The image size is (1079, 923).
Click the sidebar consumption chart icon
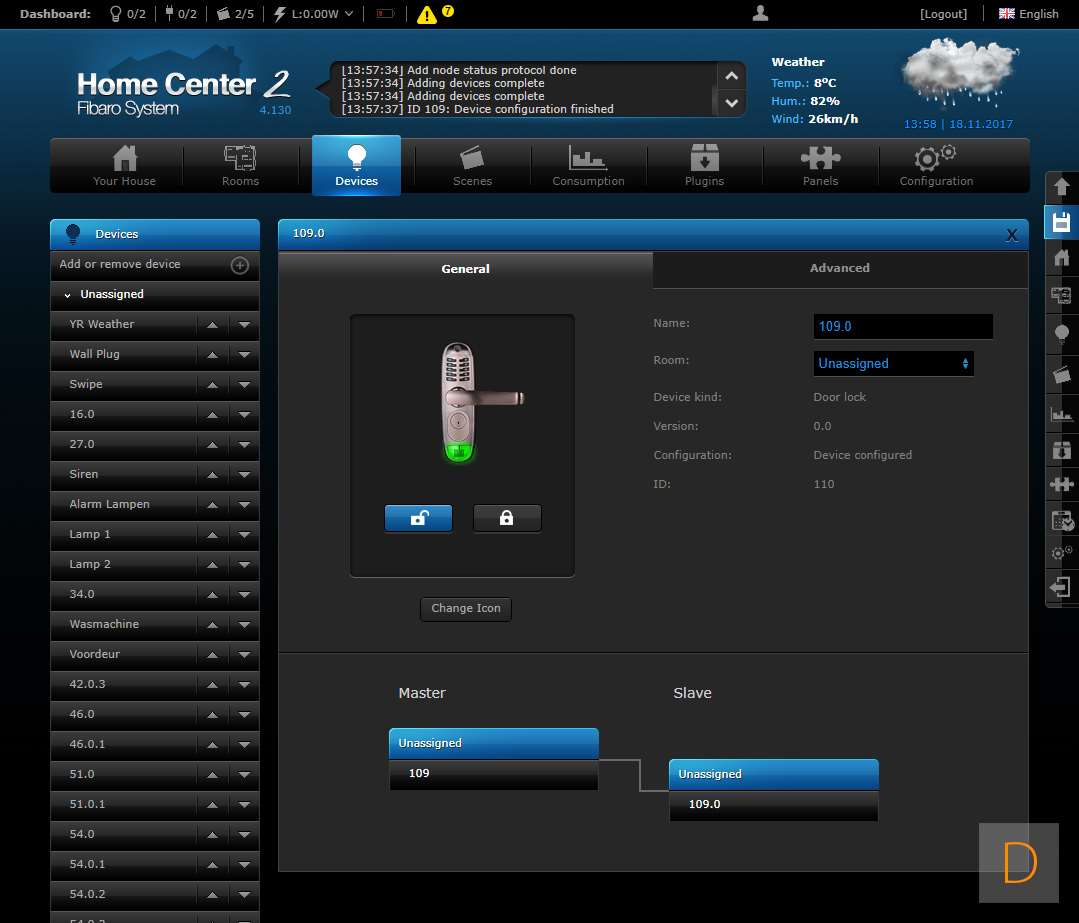tap(1061, 414)
